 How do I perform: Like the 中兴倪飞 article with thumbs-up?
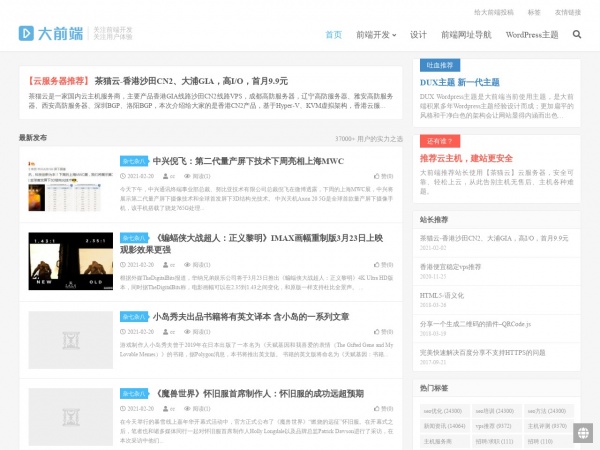click(383, 176)
